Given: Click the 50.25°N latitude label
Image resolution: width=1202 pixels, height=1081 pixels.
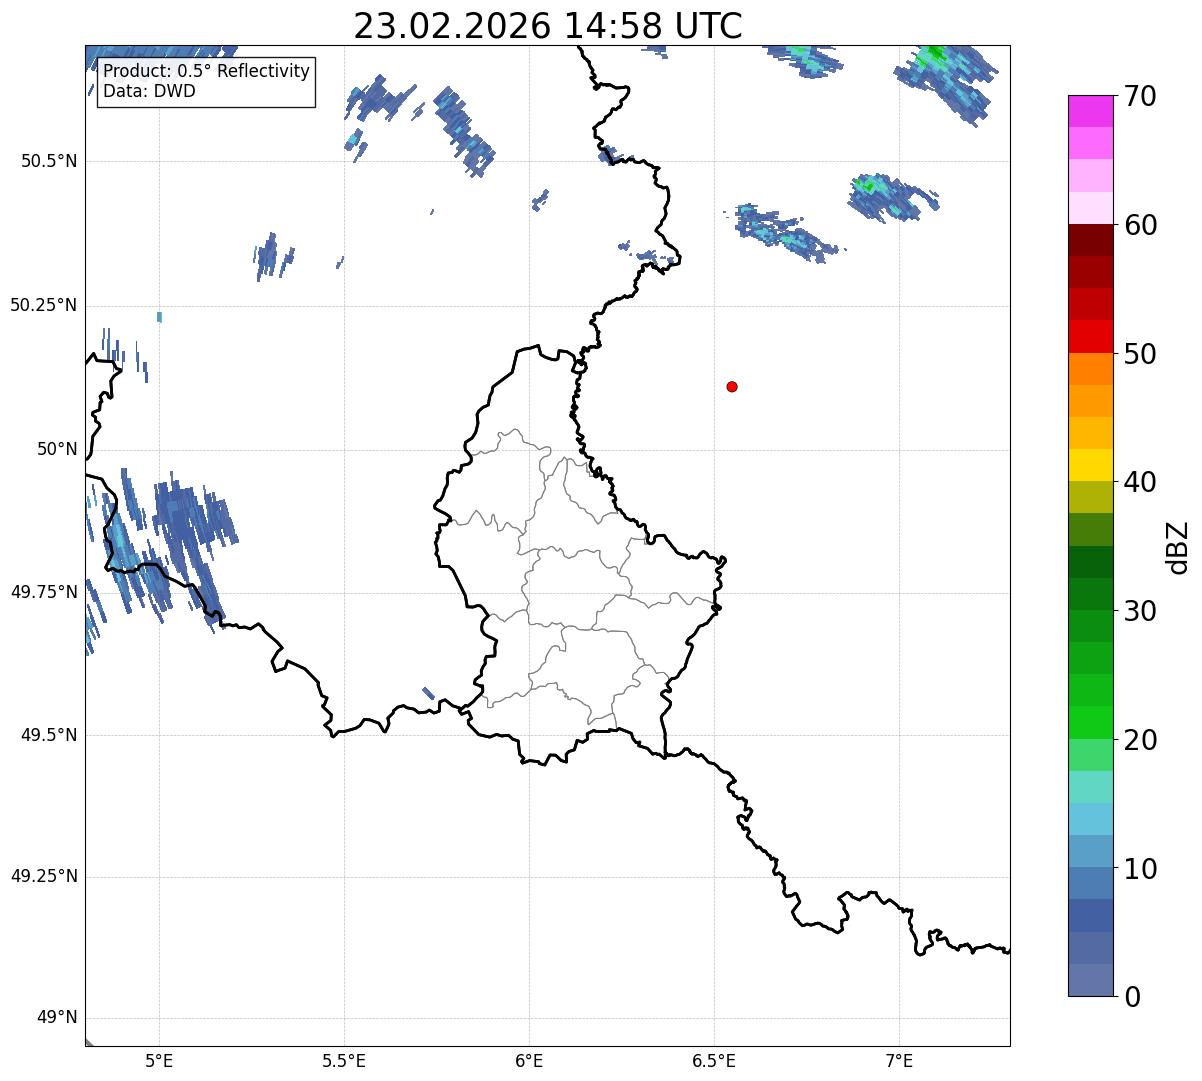Looking at the screenshot, I should coord(43,306).
